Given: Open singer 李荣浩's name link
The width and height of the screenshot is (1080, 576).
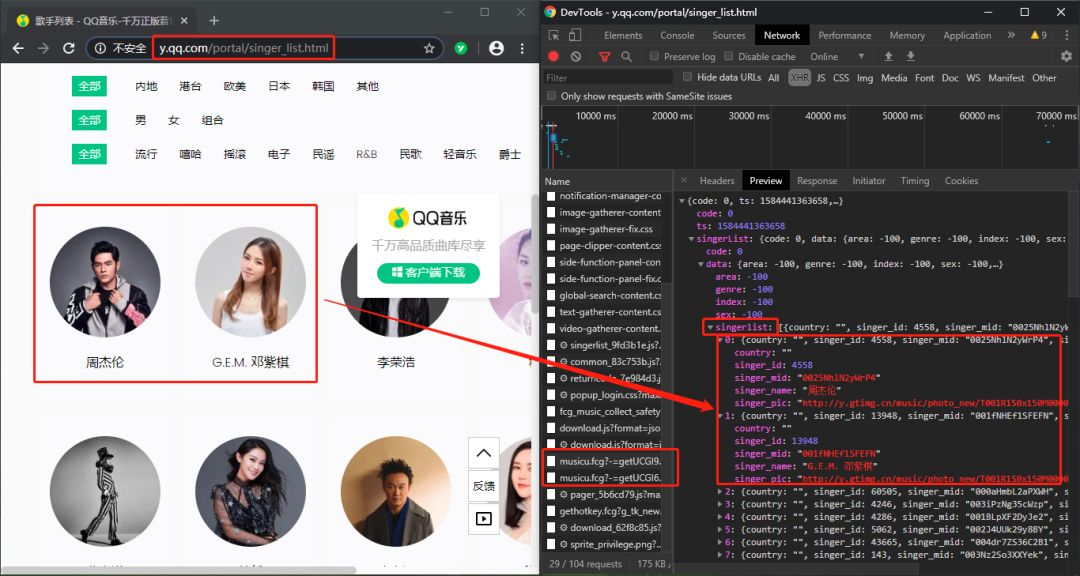Looking at the screenshot, I should tap(395, 362).
